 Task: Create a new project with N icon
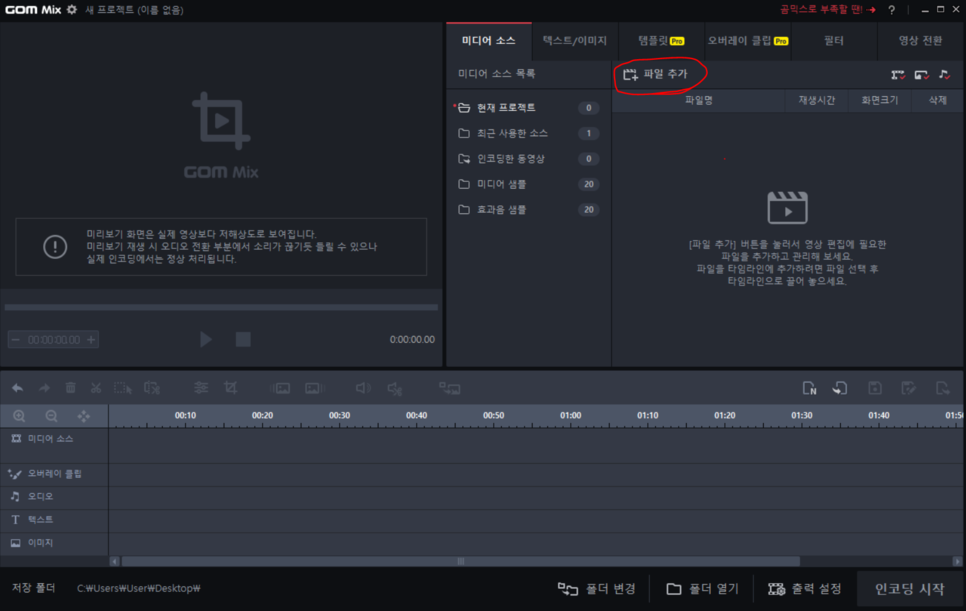pyautogui.click(x=810, y=388)
